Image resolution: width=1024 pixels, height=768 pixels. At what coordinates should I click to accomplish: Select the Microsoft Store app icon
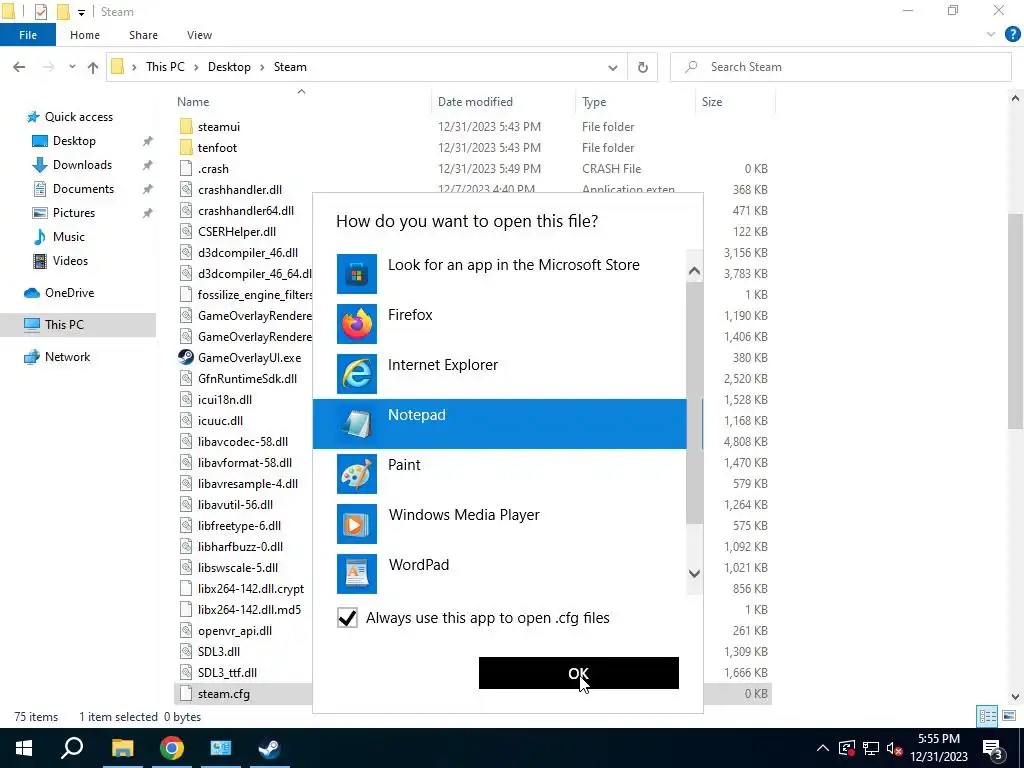[357, 274]
